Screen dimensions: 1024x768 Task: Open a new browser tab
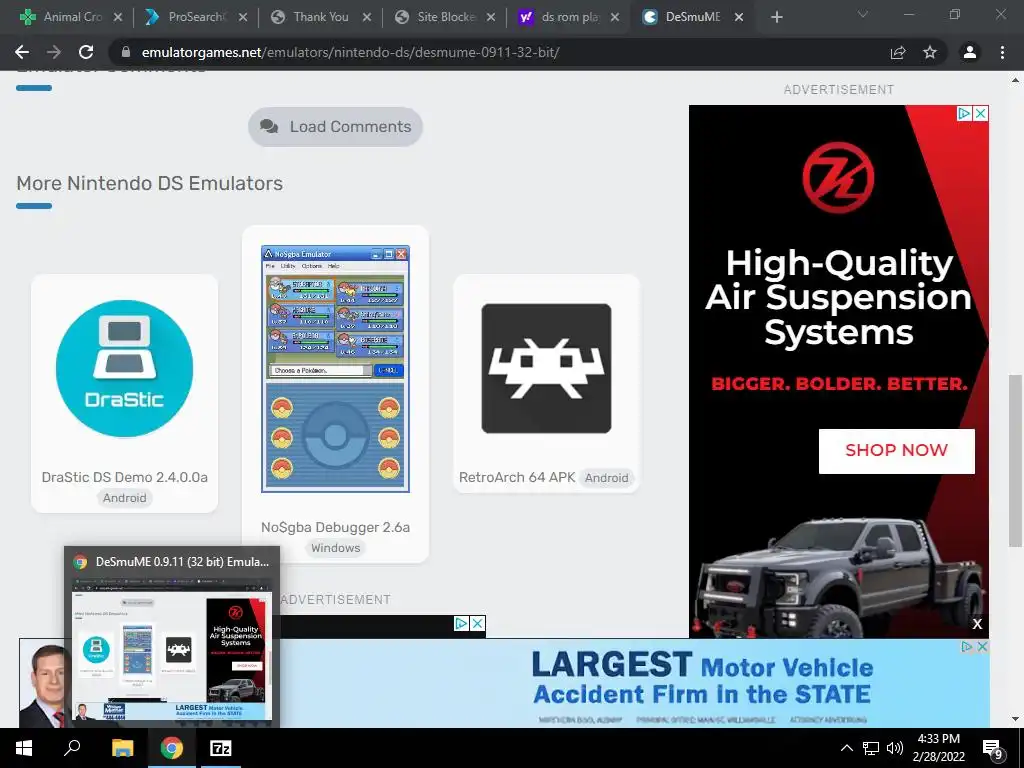coord(776,17)
